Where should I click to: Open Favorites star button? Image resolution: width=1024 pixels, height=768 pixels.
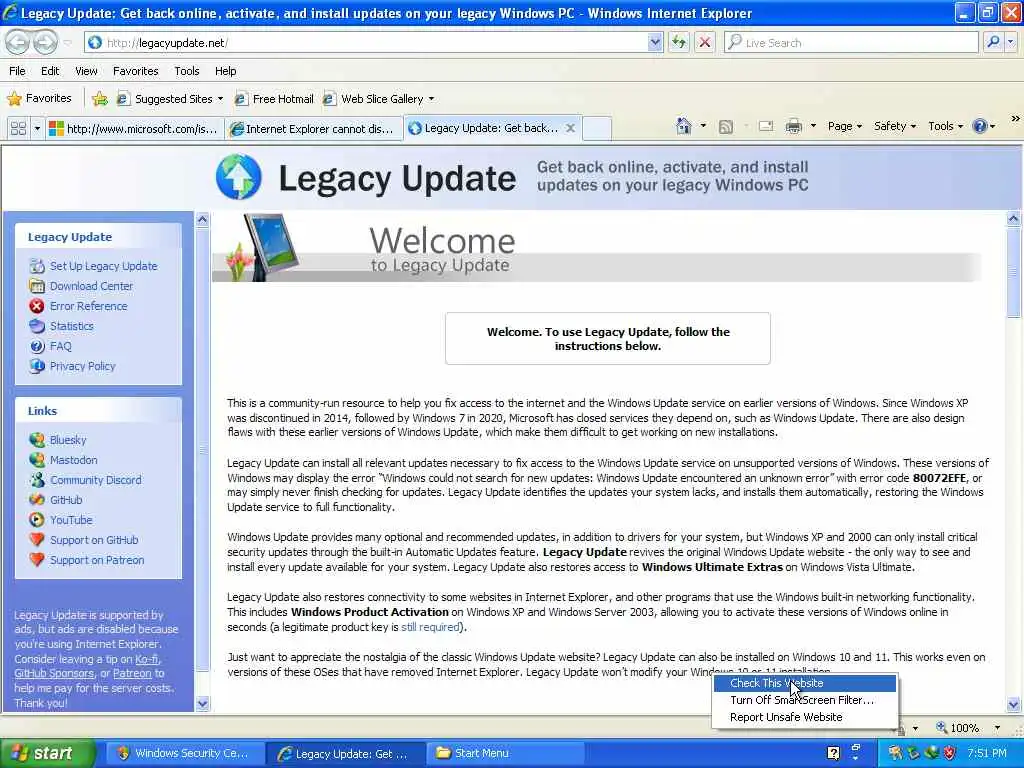39,99
